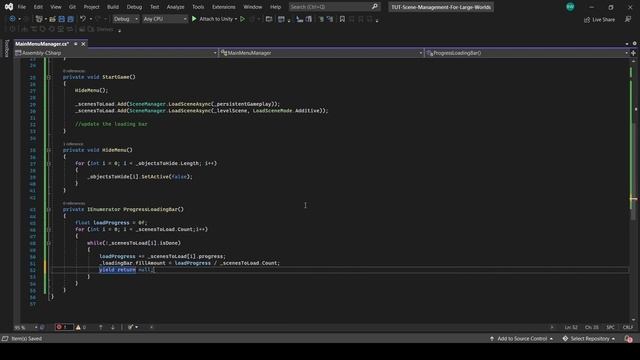Collapse the ProgressLoadingBar method outline

[x=49, y=209]
